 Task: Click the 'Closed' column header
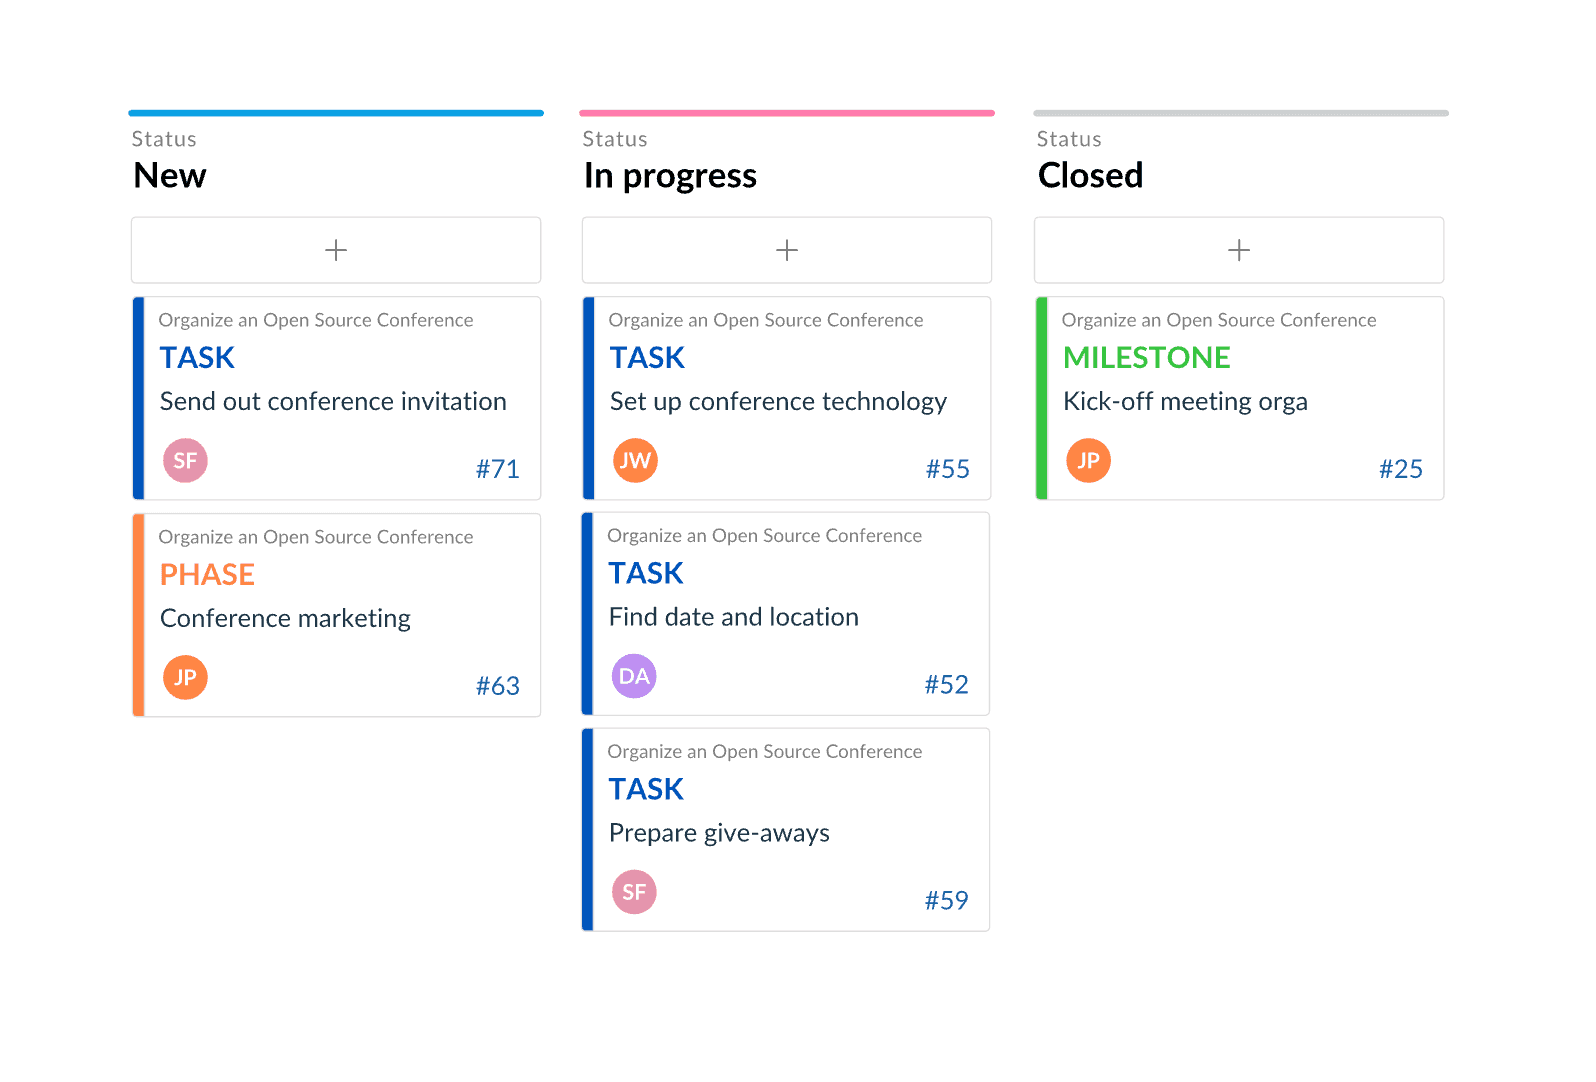[1090, 176]
